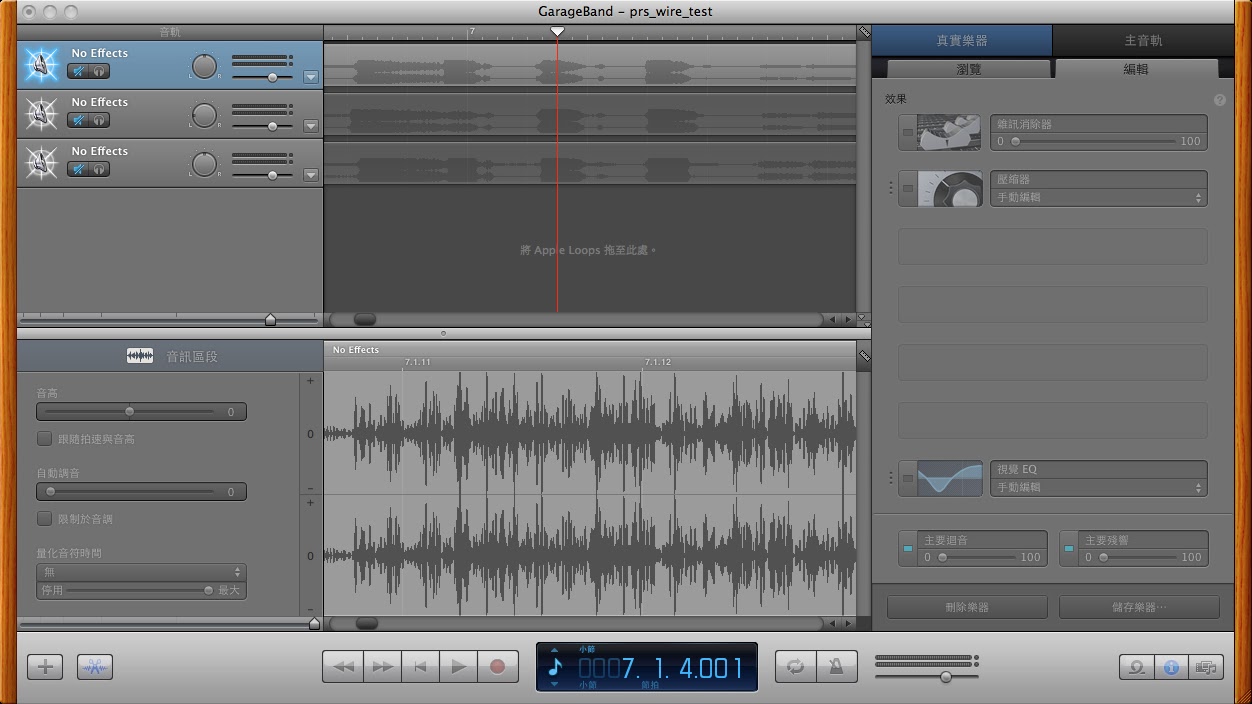Click the rewind transport button

coord(343,667)
